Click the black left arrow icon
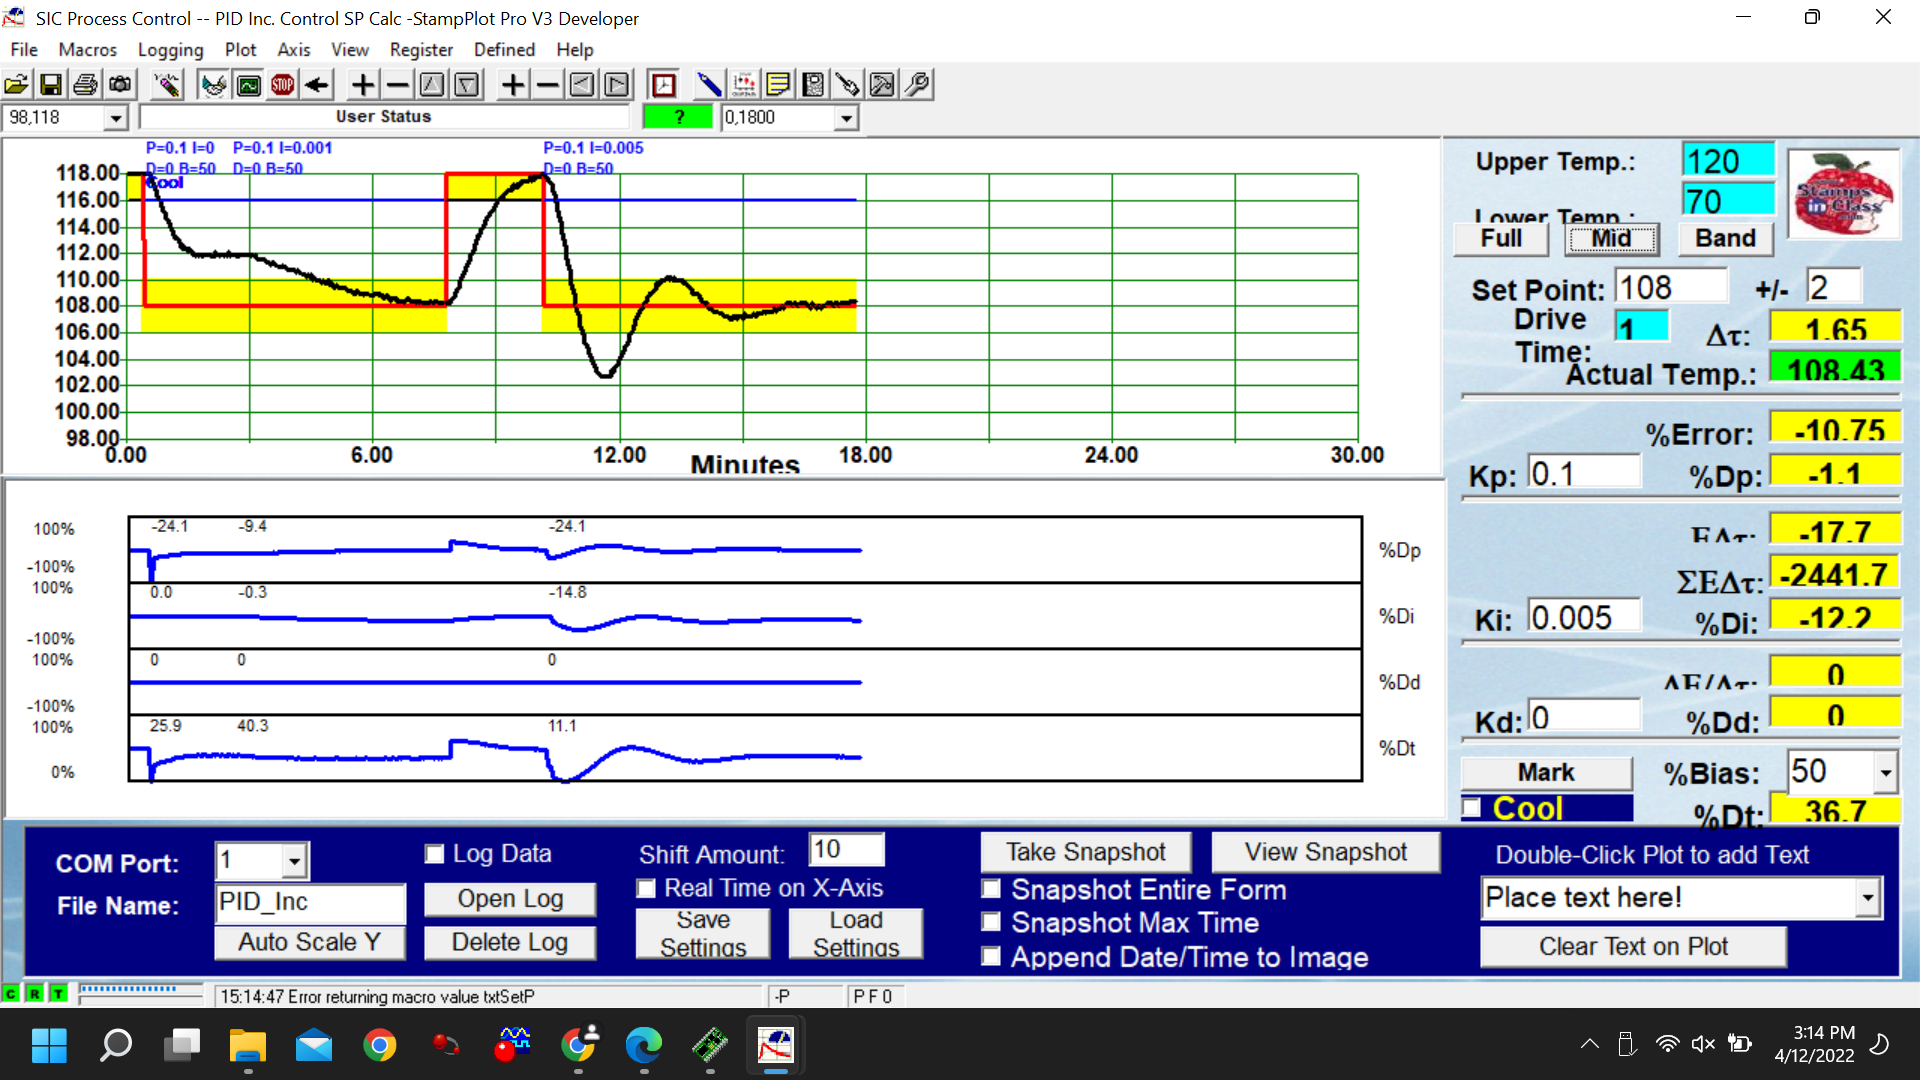 coord(318,85)
